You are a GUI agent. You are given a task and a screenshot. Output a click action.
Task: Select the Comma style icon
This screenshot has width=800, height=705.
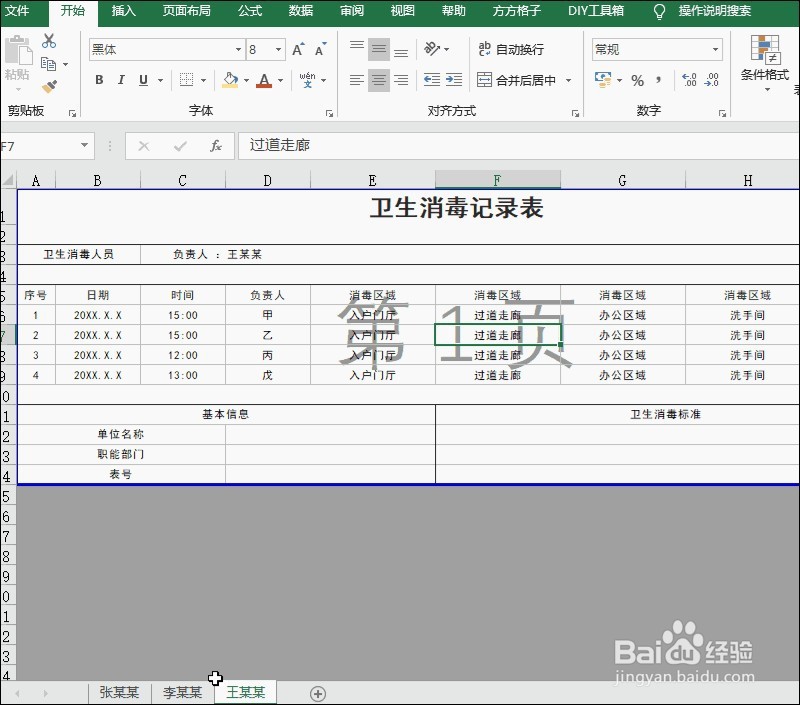[657, 80]
